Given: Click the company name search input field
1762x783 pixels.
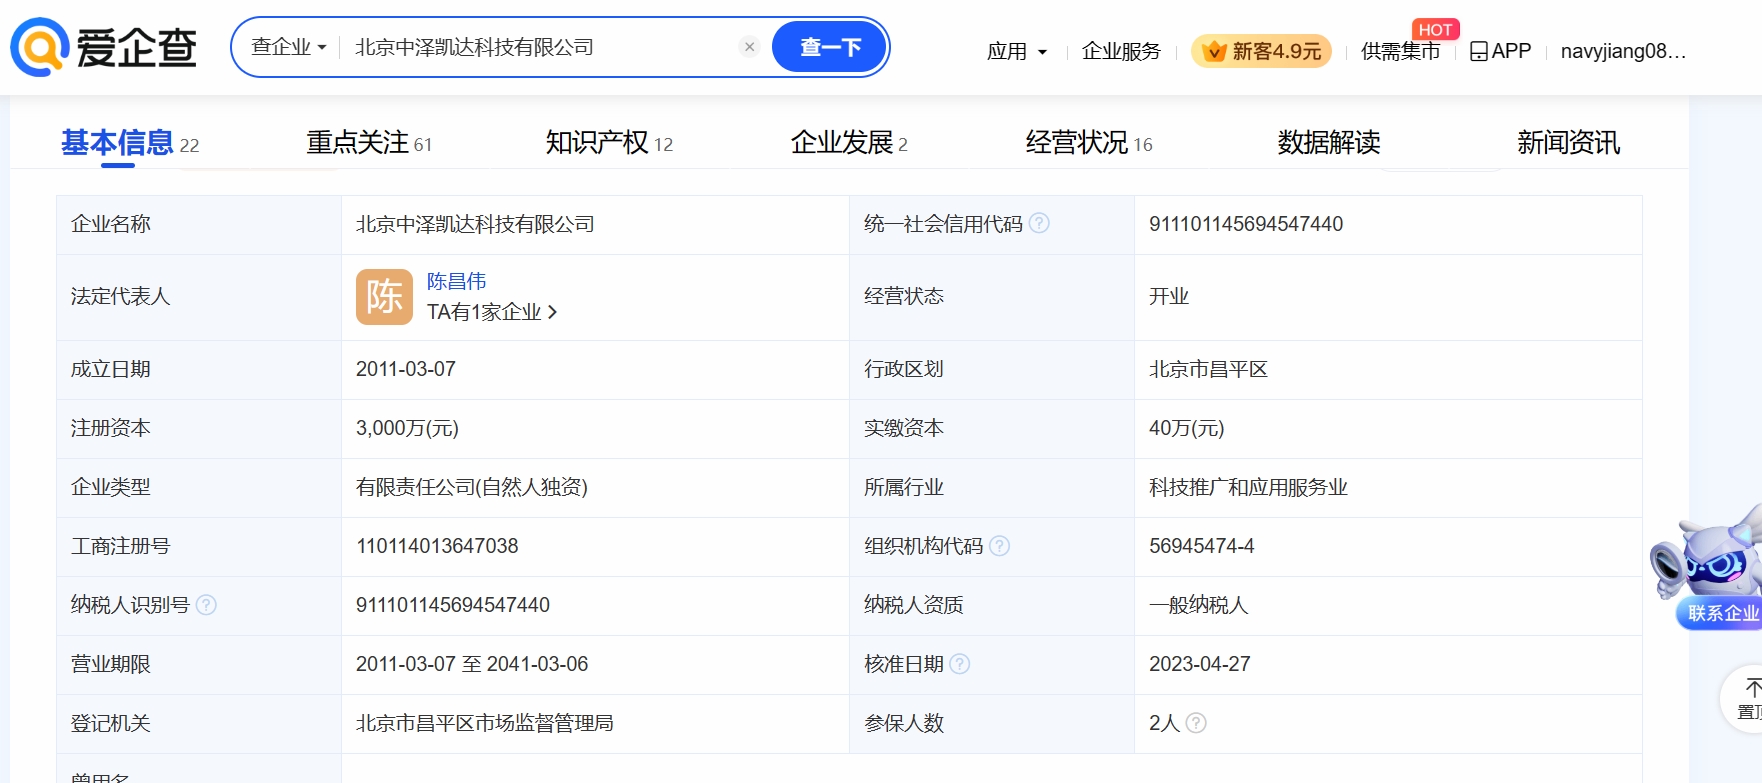Looking at the screenshot, I should click(540, 47).
